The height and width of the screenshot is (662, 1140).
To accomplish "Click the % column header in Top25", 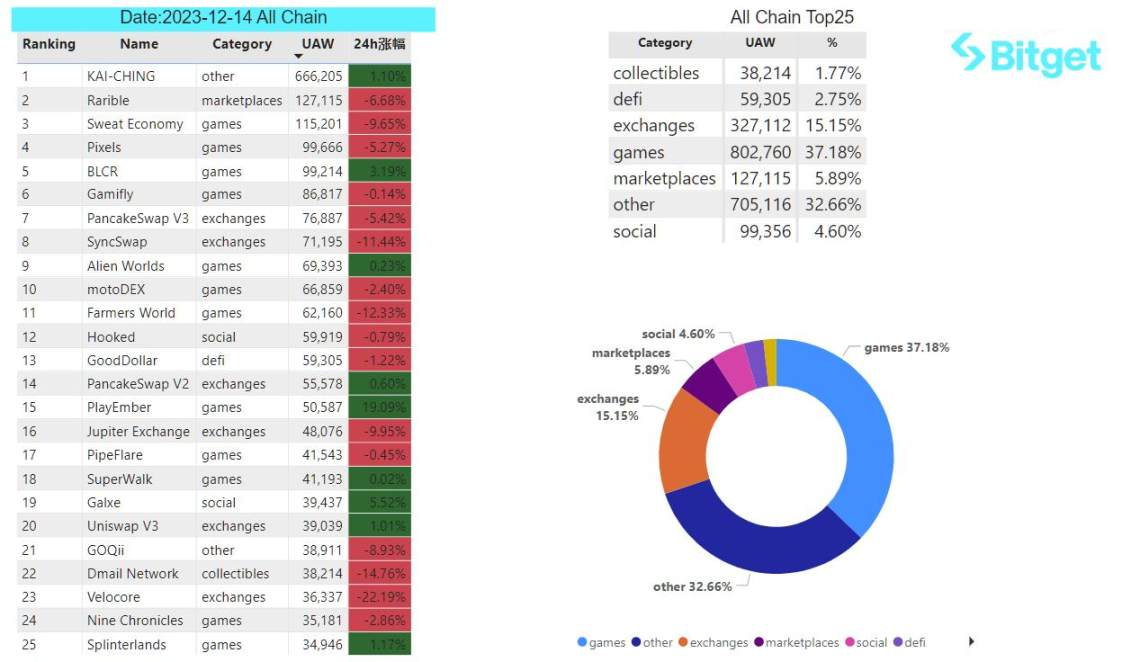I will pyautogui.click(x=832, y=43).
